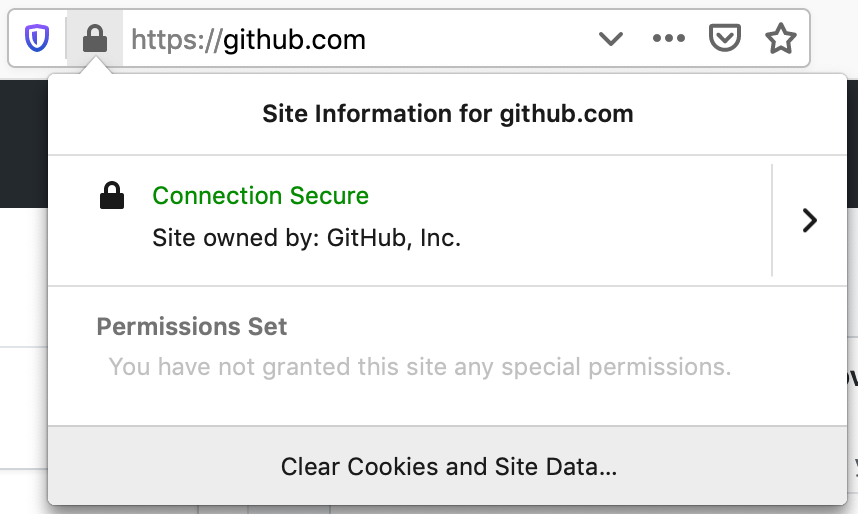Click the 'Site Information for github.com' header

tap(448, 114)
